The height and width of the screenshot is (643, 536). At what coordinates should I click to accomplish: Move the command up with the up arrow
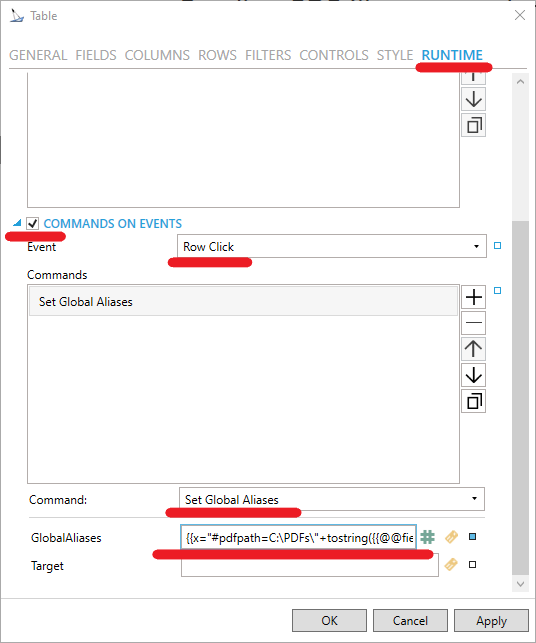click(474, 349)
